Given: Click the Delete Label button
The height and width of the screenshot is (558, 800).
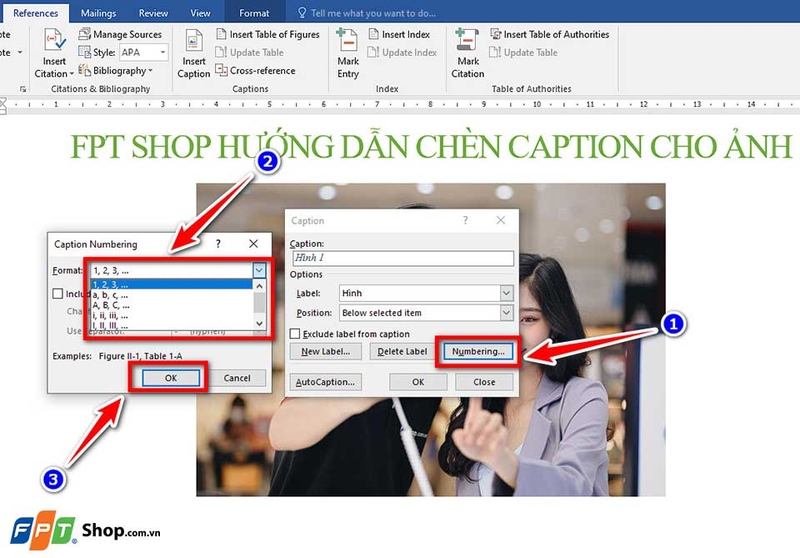Looking at the screenshot, I should pyautogui.click(x=402, y=351).
